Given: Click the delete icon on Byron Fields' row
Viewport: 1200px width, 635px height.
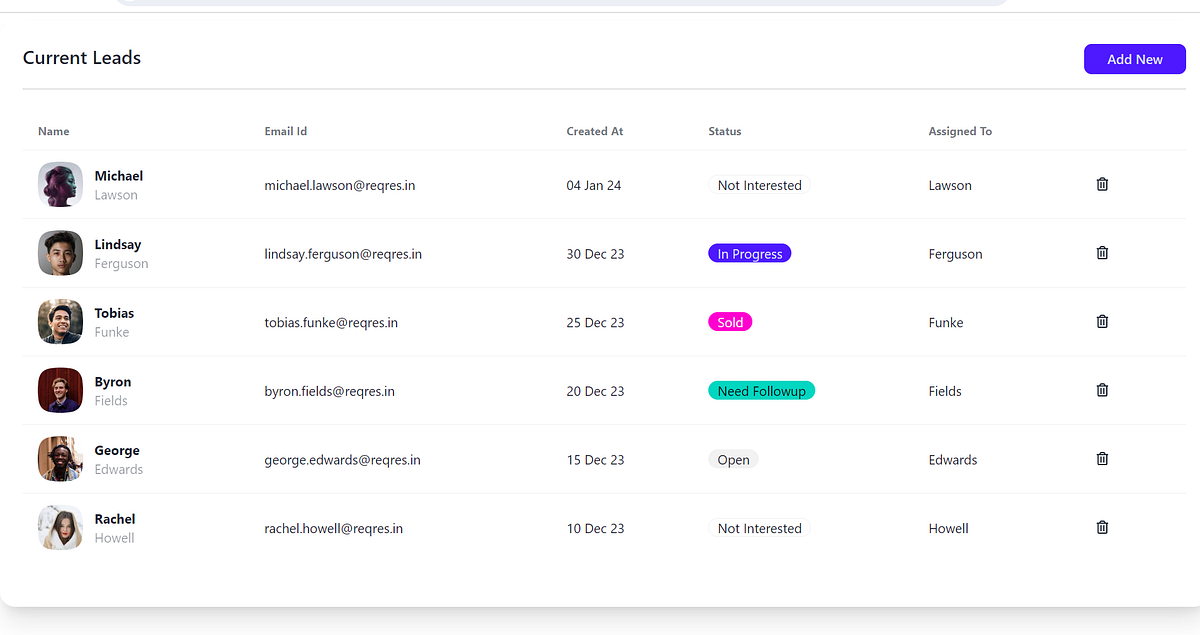Looking at the screenshot, I should pos(1102,390).
